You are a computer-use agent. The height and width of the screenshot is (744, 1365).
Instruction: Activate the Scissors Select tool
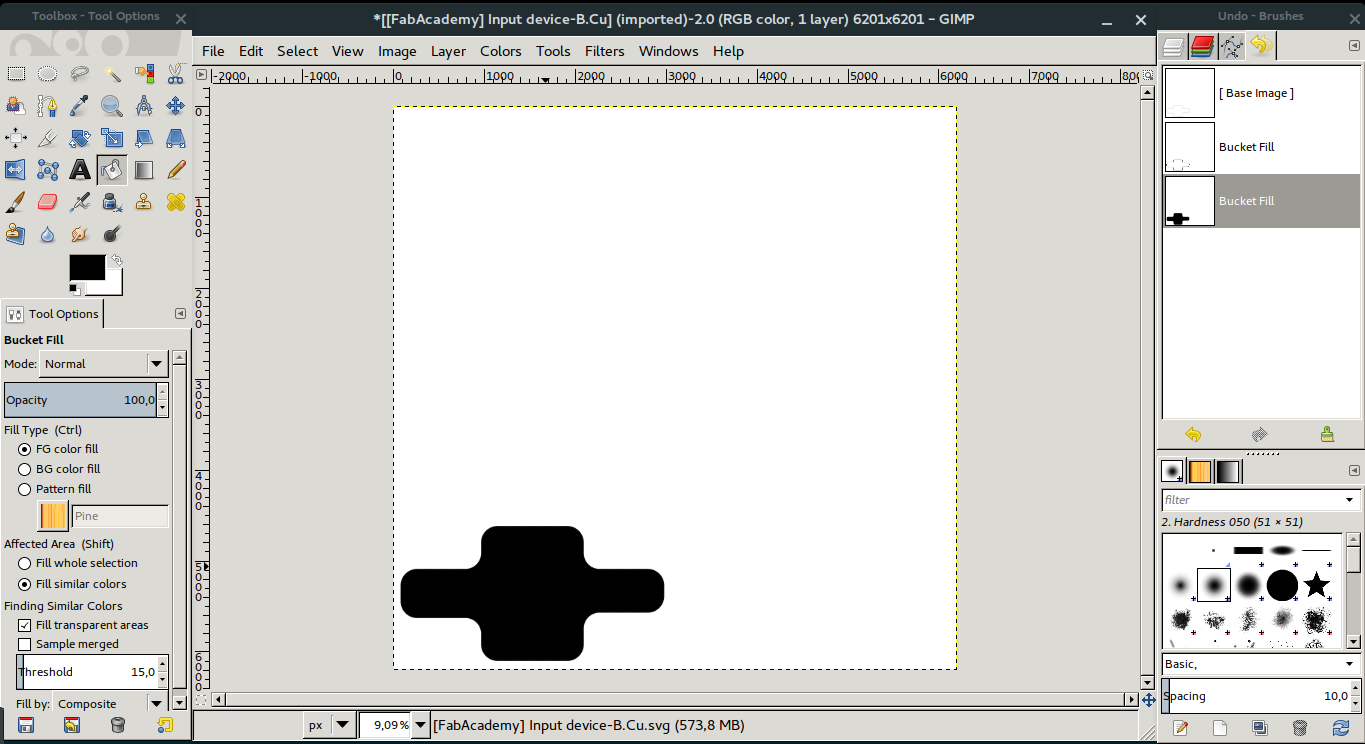tap(176, 73)
